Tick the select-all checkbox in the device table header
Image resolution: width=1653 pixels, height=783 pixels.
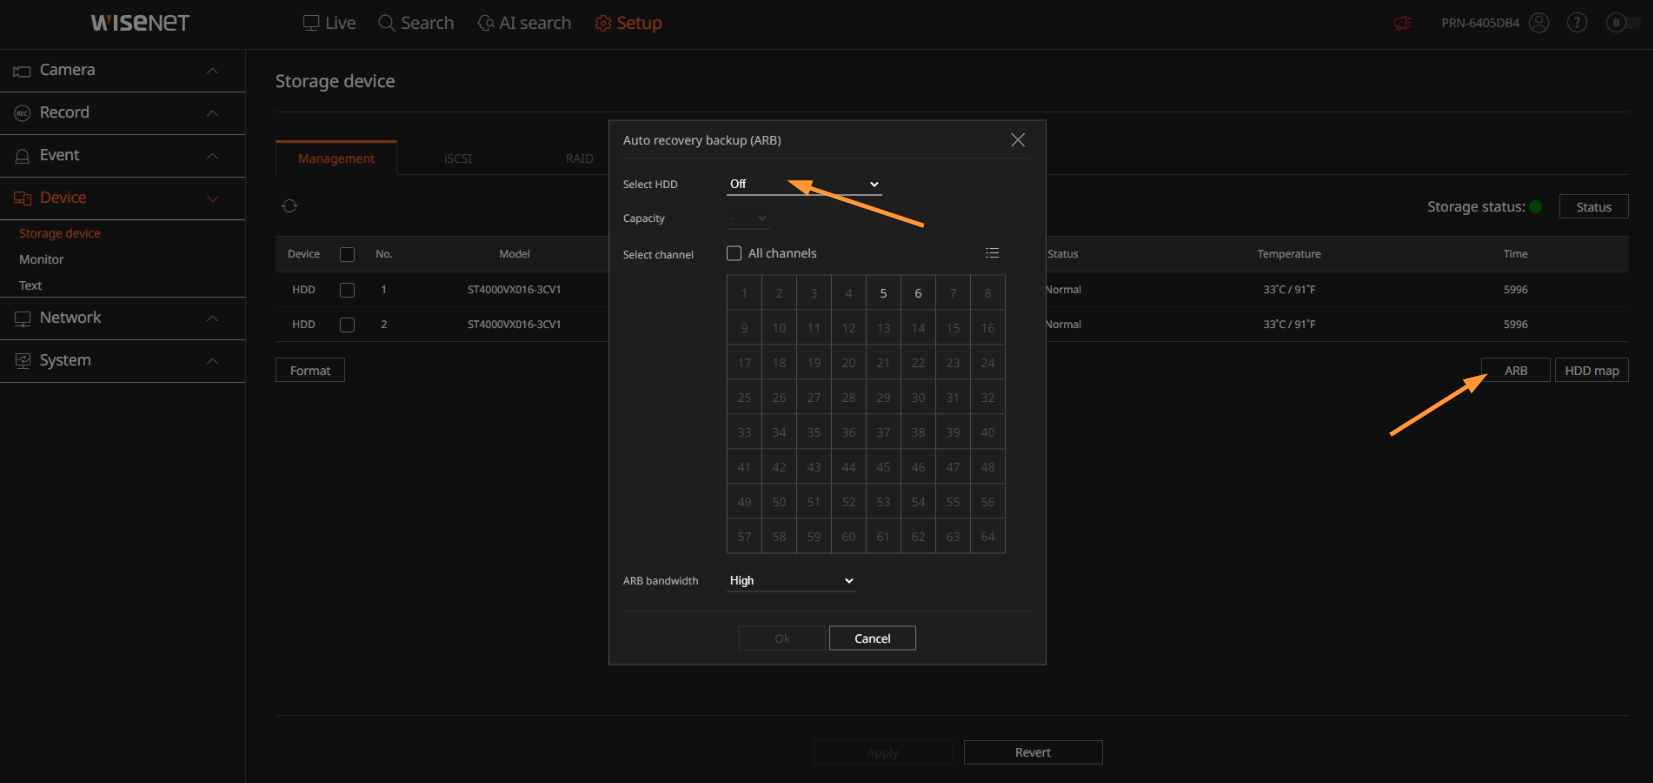[x=347, y=254]
